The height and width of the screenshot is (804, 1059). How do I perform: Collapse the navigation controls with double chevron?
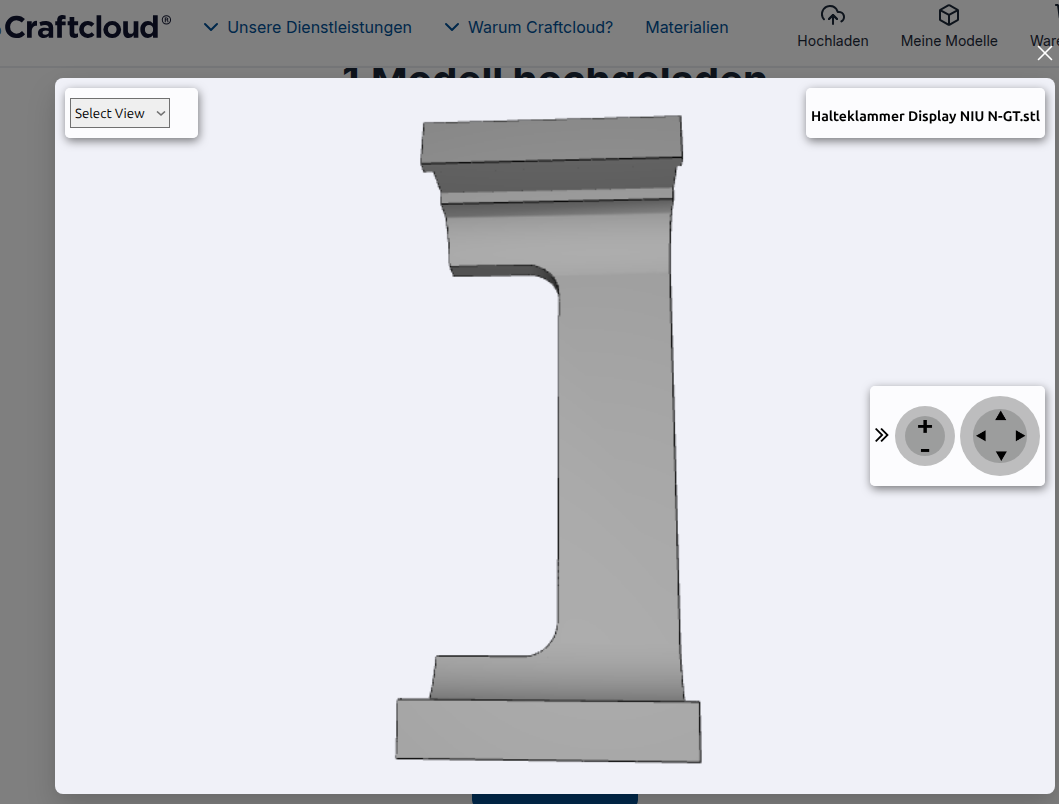point(881,435)
